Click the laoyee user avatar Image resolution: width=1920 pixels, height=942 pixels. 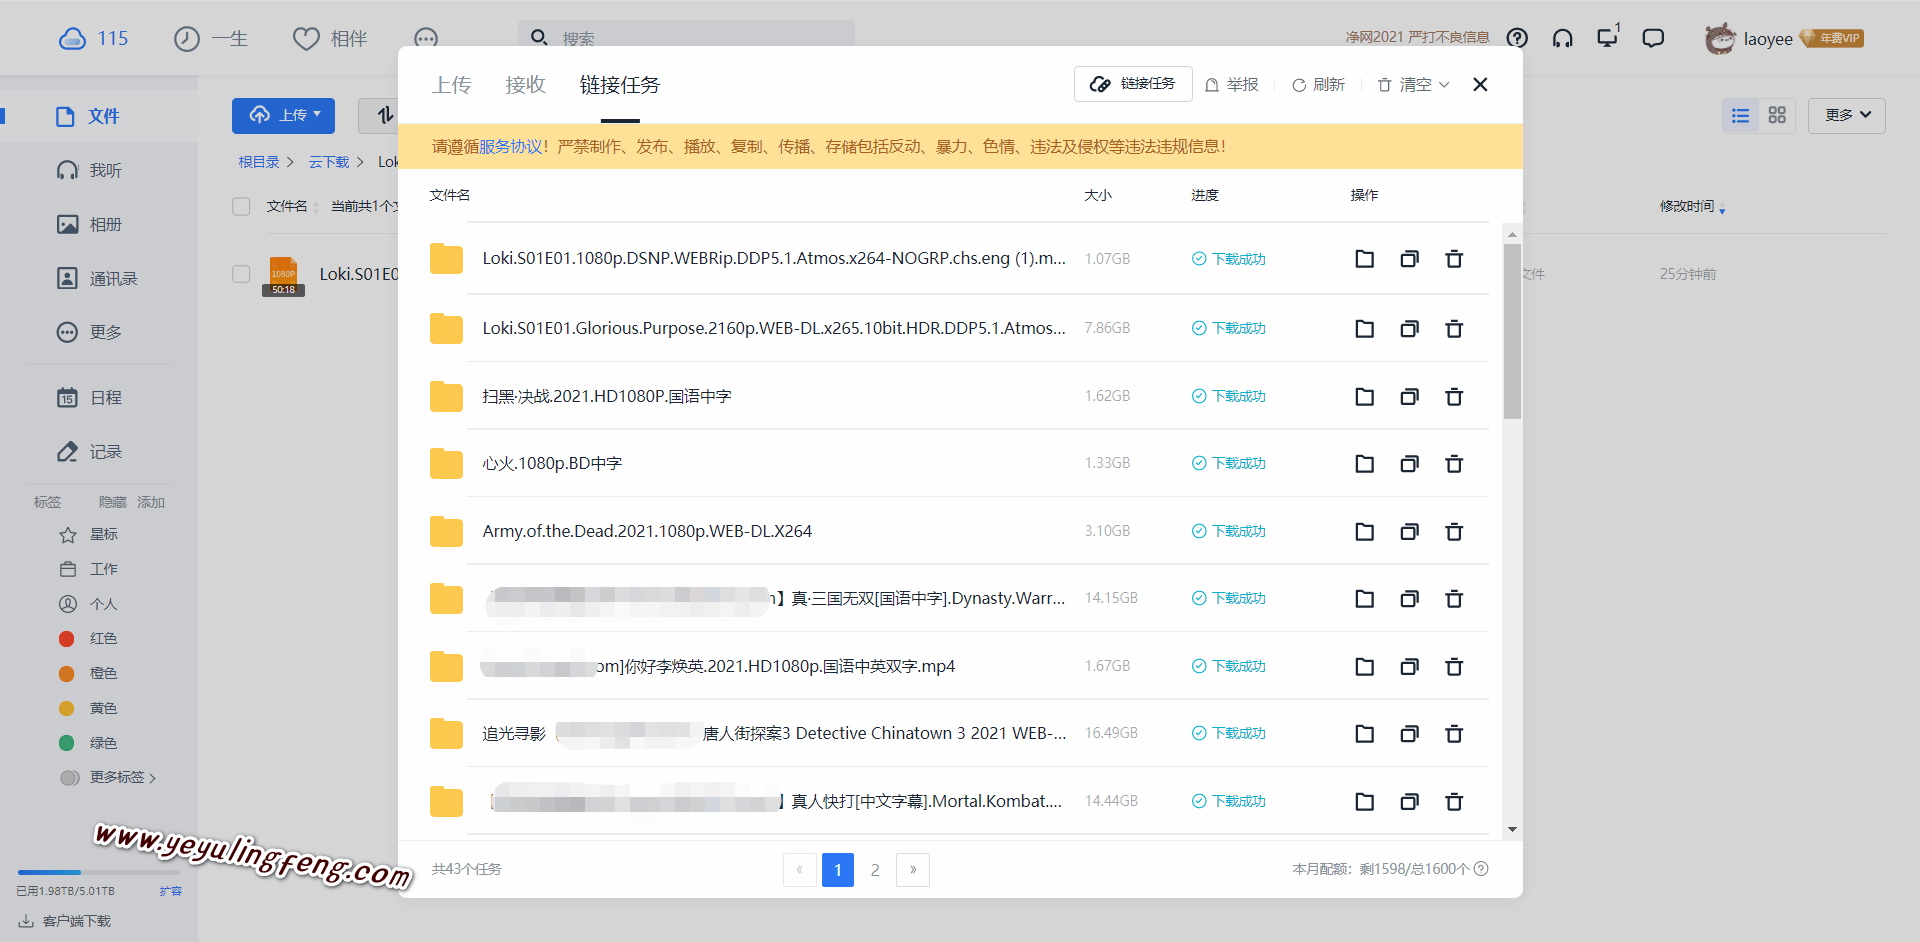coord(1720,38)
